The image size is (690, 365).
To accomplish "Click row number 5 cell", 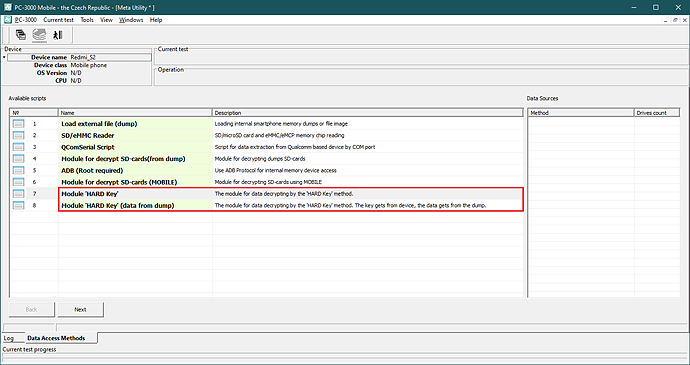I will point(34,170).
